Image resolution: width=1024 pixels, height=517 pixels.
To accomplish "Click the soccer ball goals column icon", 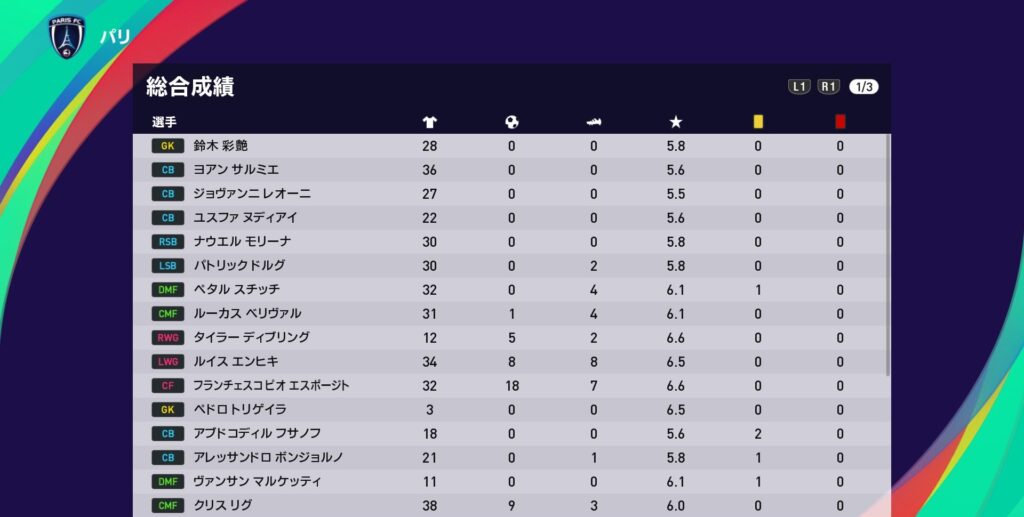I will point(512,122).
